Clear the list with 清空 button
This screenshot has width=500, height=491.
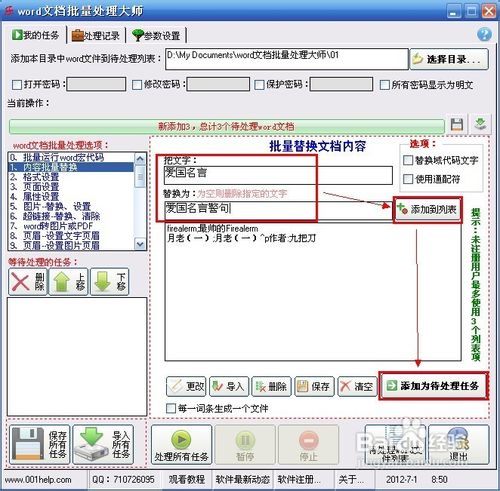[x=357, y=386]
